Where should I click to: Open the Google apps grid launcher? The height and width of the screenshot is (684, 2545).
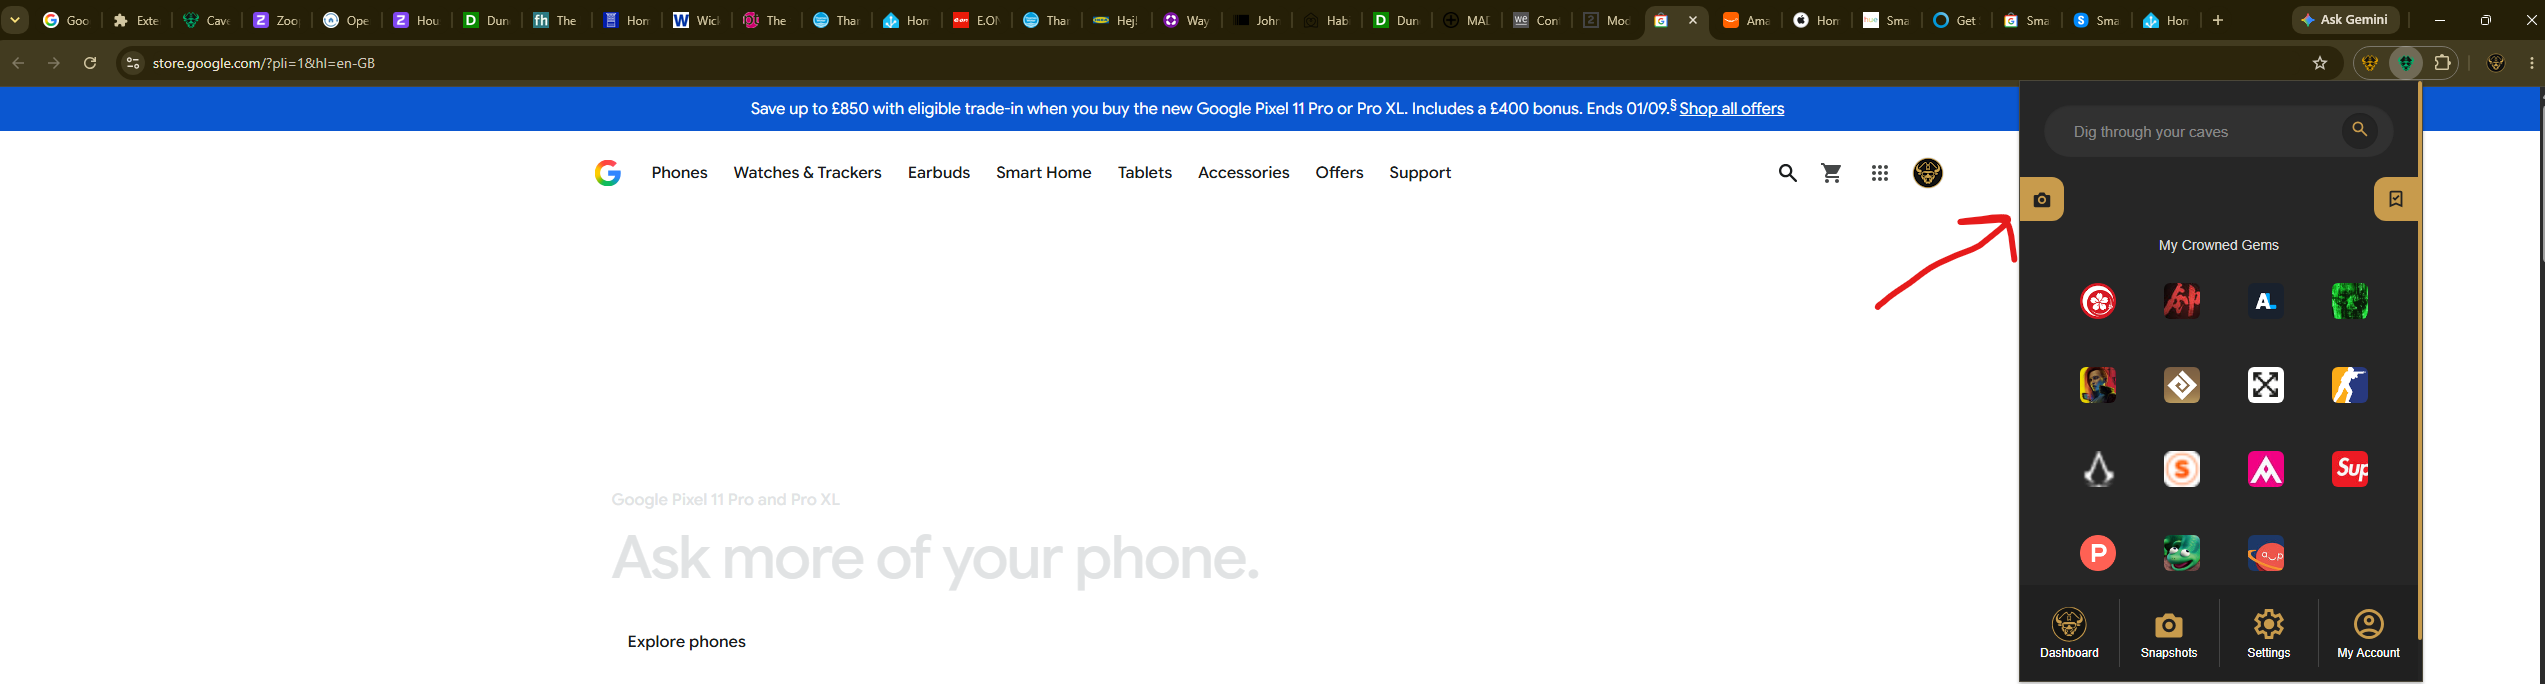(1880, 173)
